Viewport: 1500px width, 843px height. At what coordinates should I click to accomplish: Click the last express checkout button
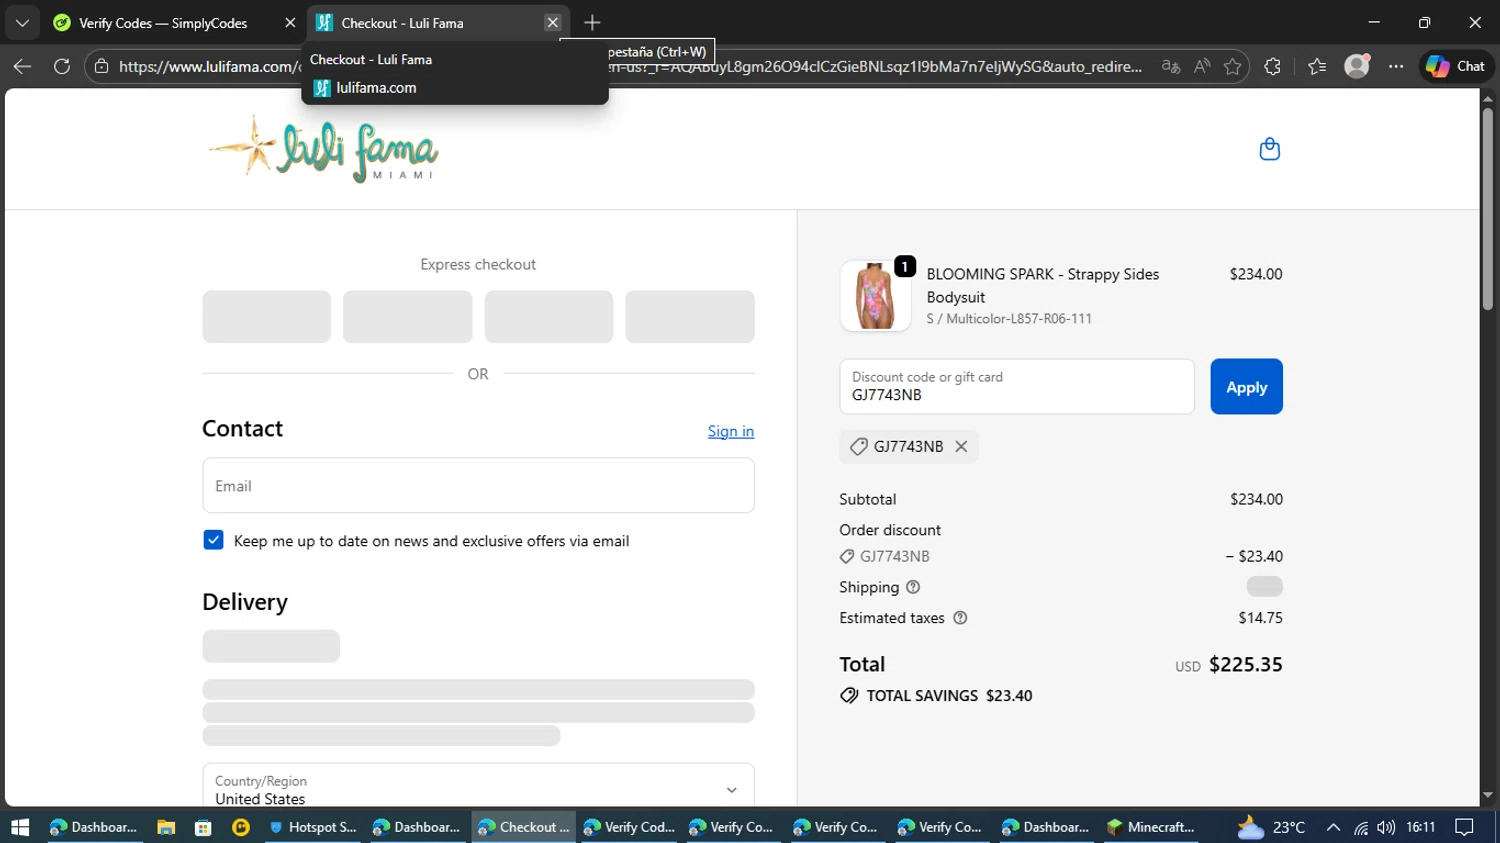(690, 317)
